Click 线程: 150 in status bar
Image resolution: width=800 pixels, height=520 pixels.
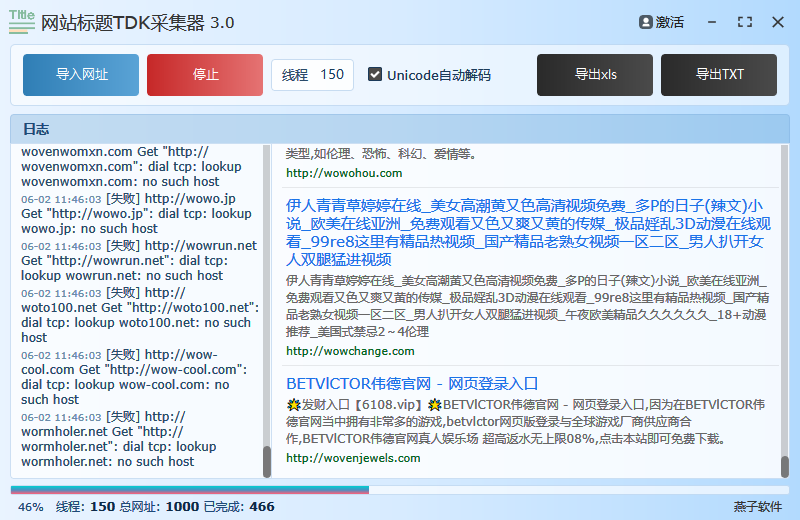85,507
